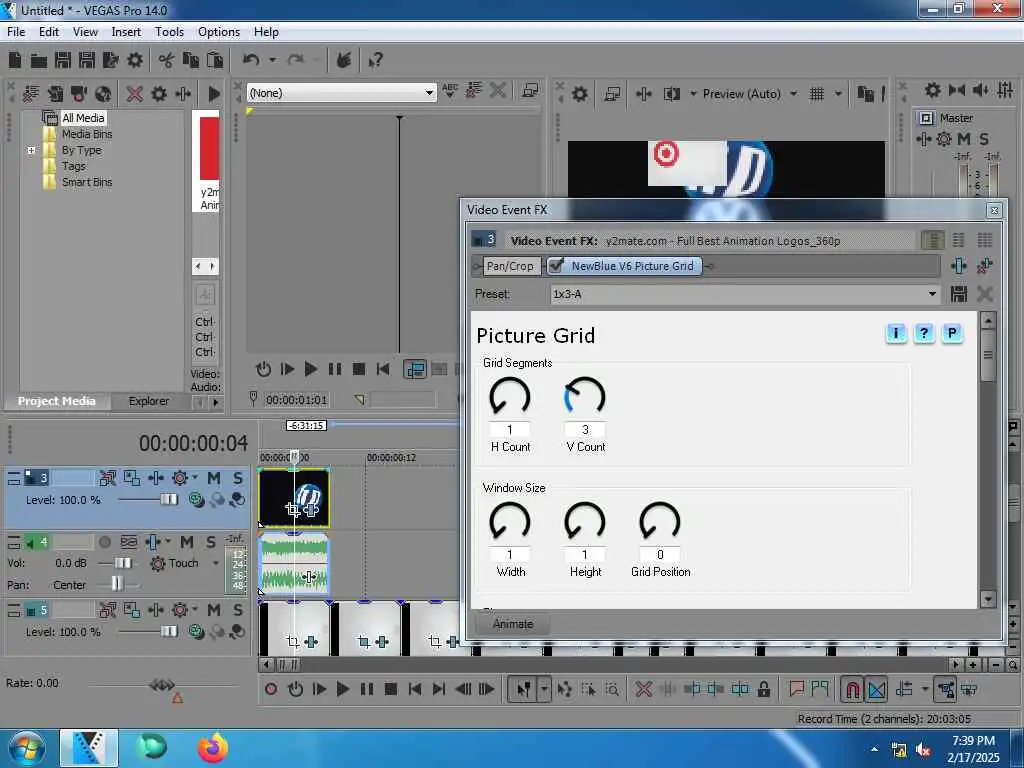Remove selected media with the red X in Project Media
Screen dimensions: 1024x768
[x=135, y=94]
